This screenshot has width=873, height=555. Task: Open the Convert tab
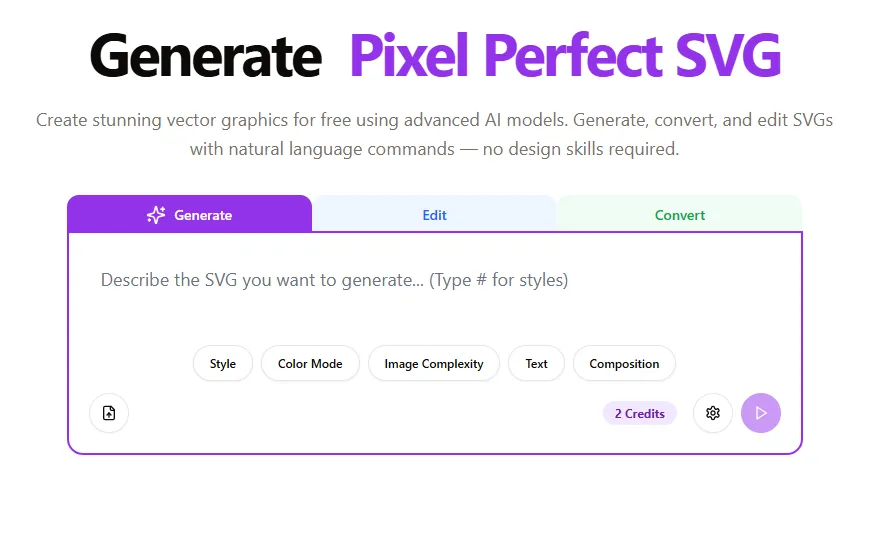click(680, 215)
